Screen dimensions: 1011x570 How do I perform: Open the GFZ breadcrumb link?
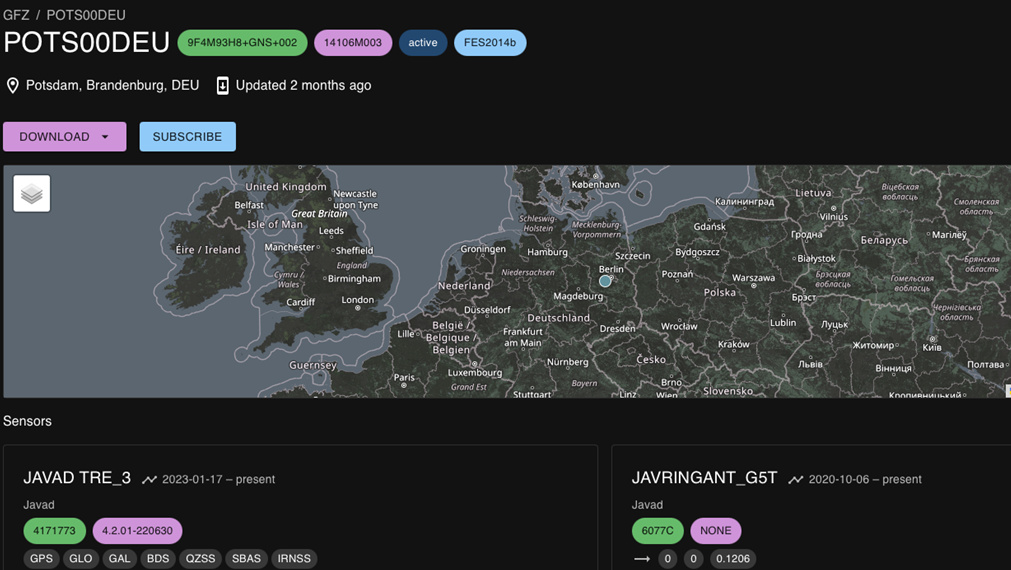pos(16,15)
